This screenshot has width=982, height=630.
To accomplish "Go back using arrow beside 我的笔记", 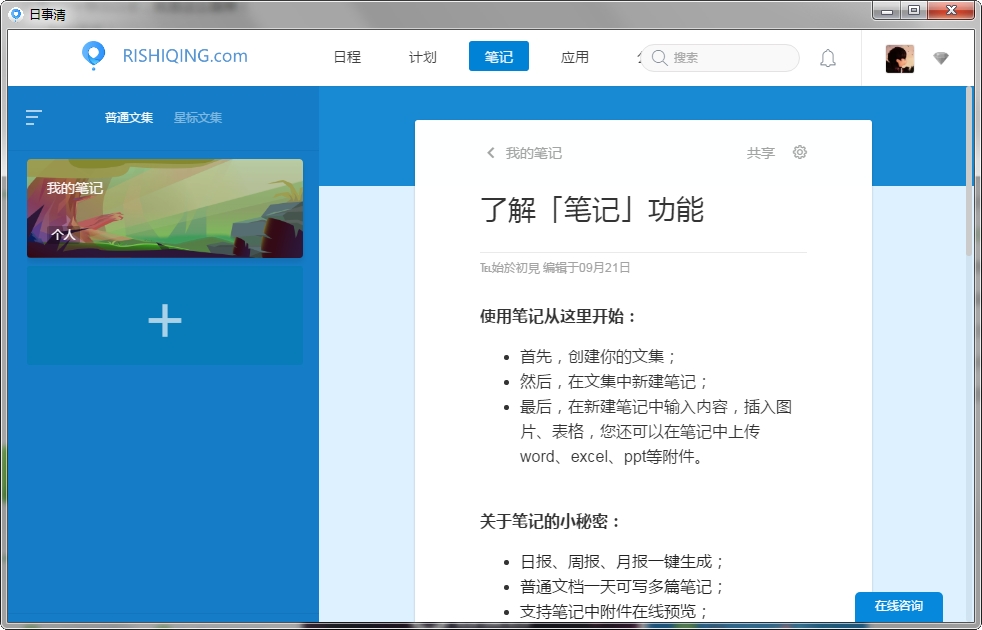I will 490,153.
